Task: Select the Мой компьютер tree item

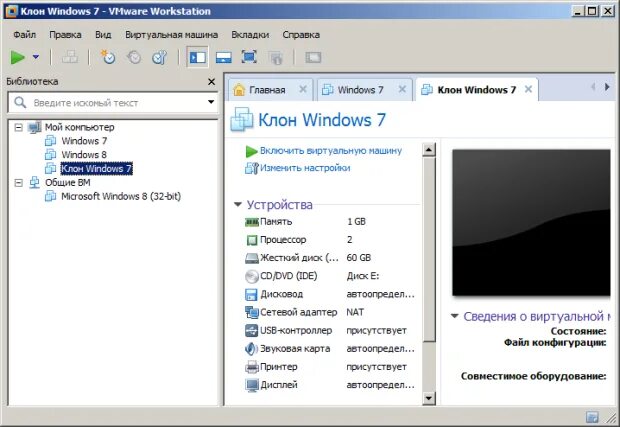Action: (x=79, y=127)
